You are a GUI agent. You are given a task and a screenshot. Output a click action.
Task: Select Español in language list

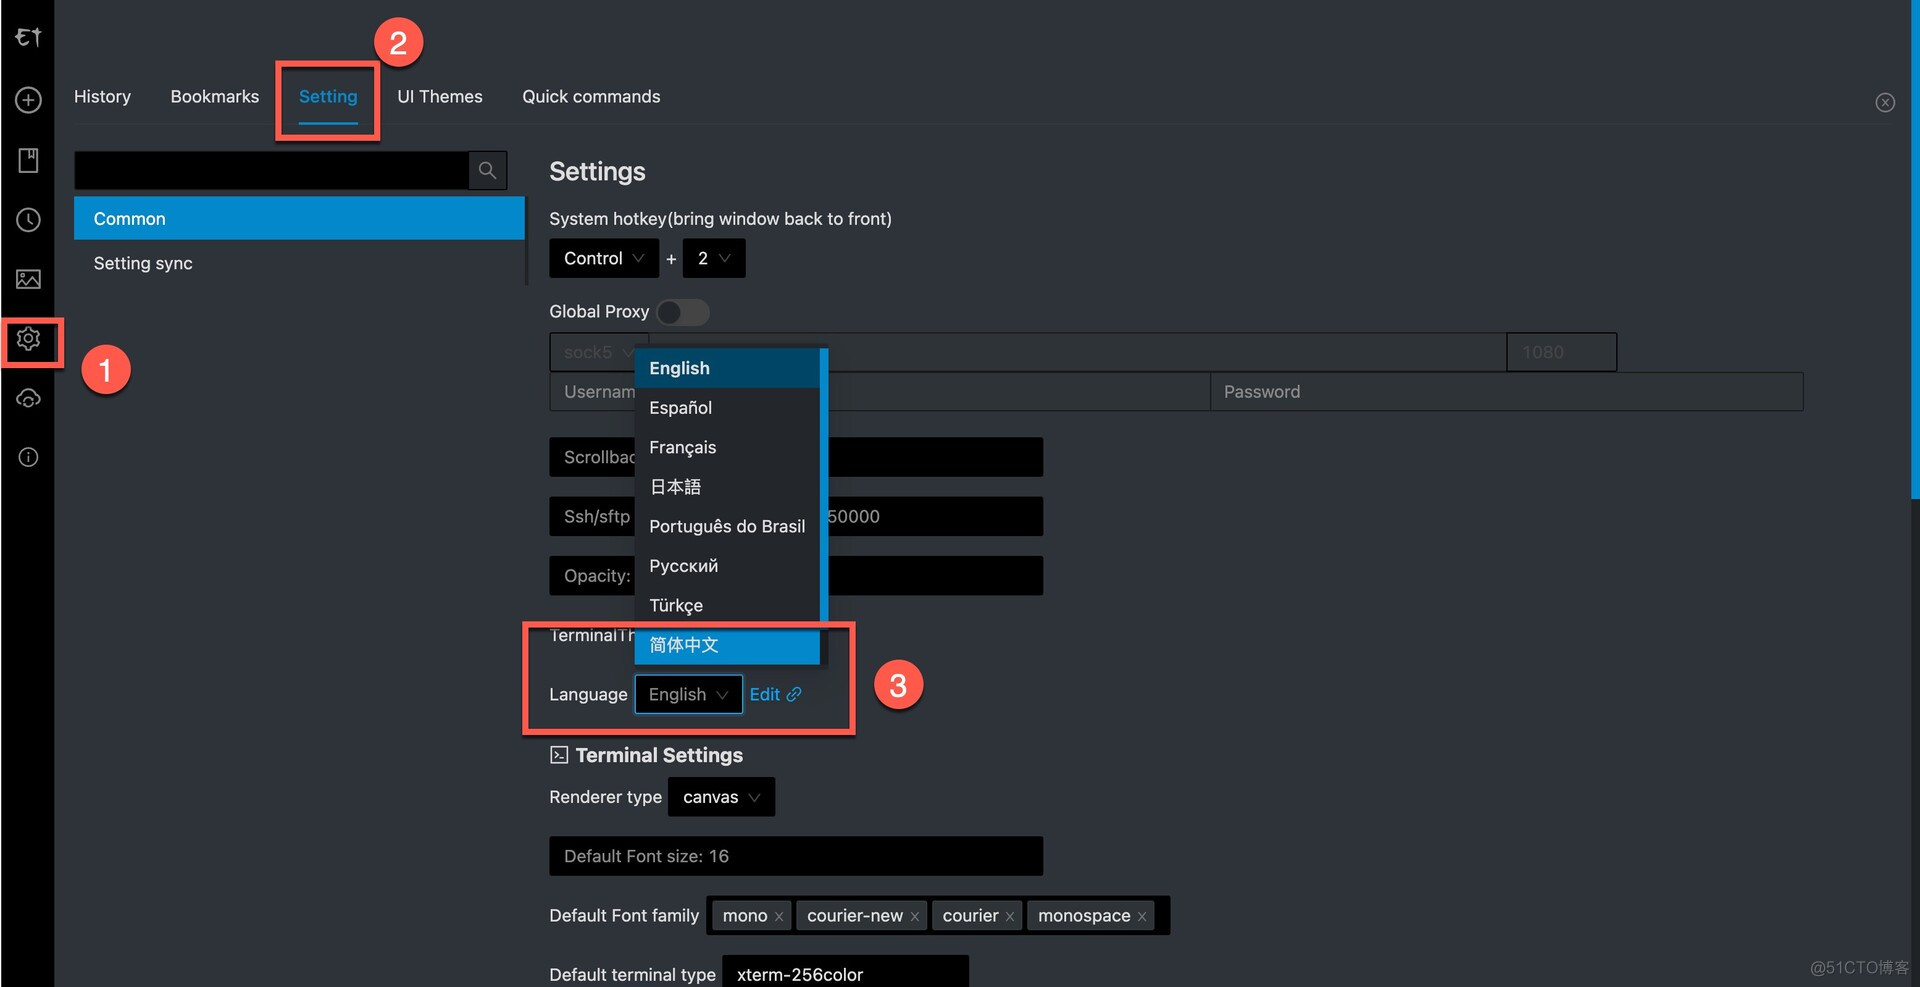pos(727,408)
